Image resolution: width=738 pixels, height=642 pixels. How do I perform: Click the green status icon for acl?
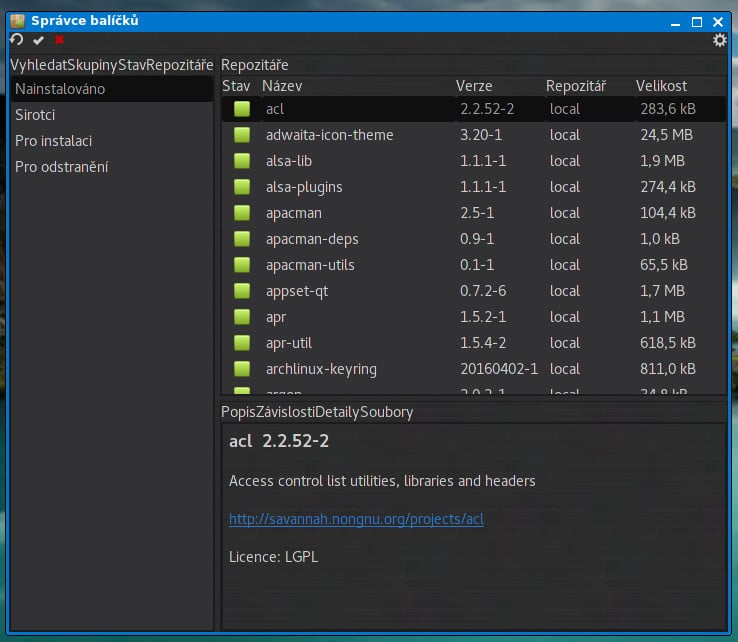pyautogui.click(x=242, y=109)
